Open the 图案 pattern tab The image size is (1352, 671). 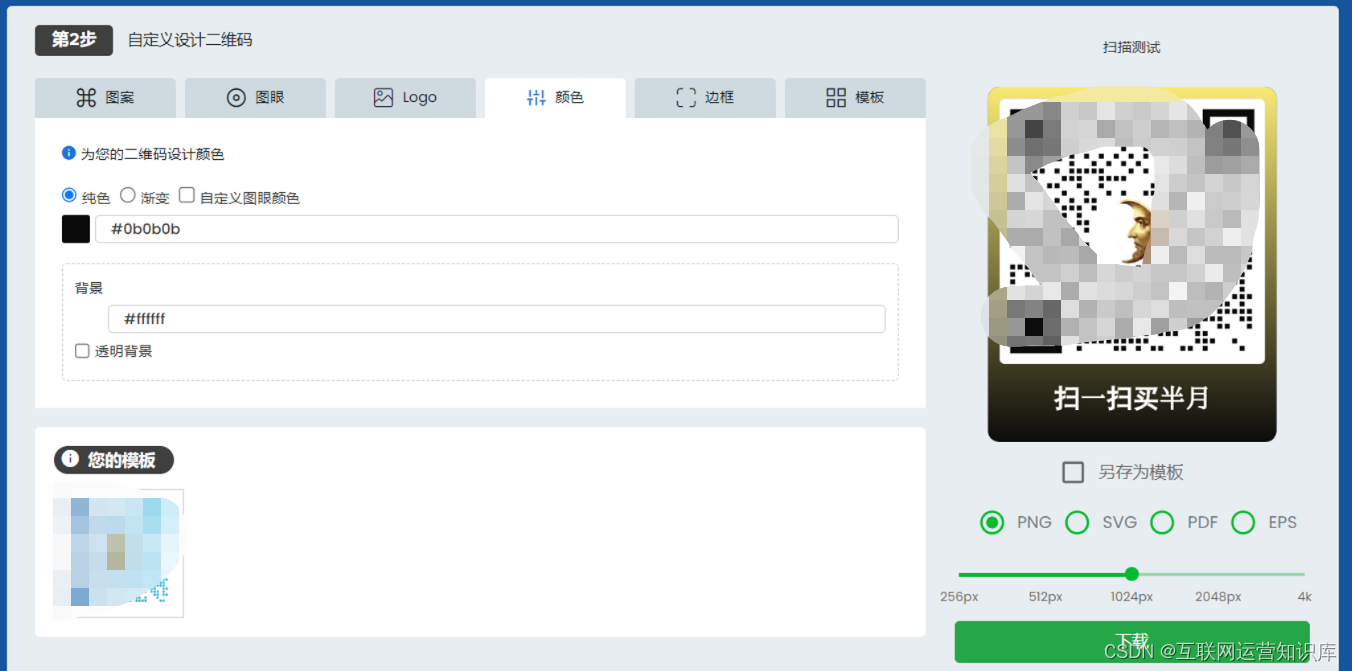pyautogui.click(x=105, y=98)
